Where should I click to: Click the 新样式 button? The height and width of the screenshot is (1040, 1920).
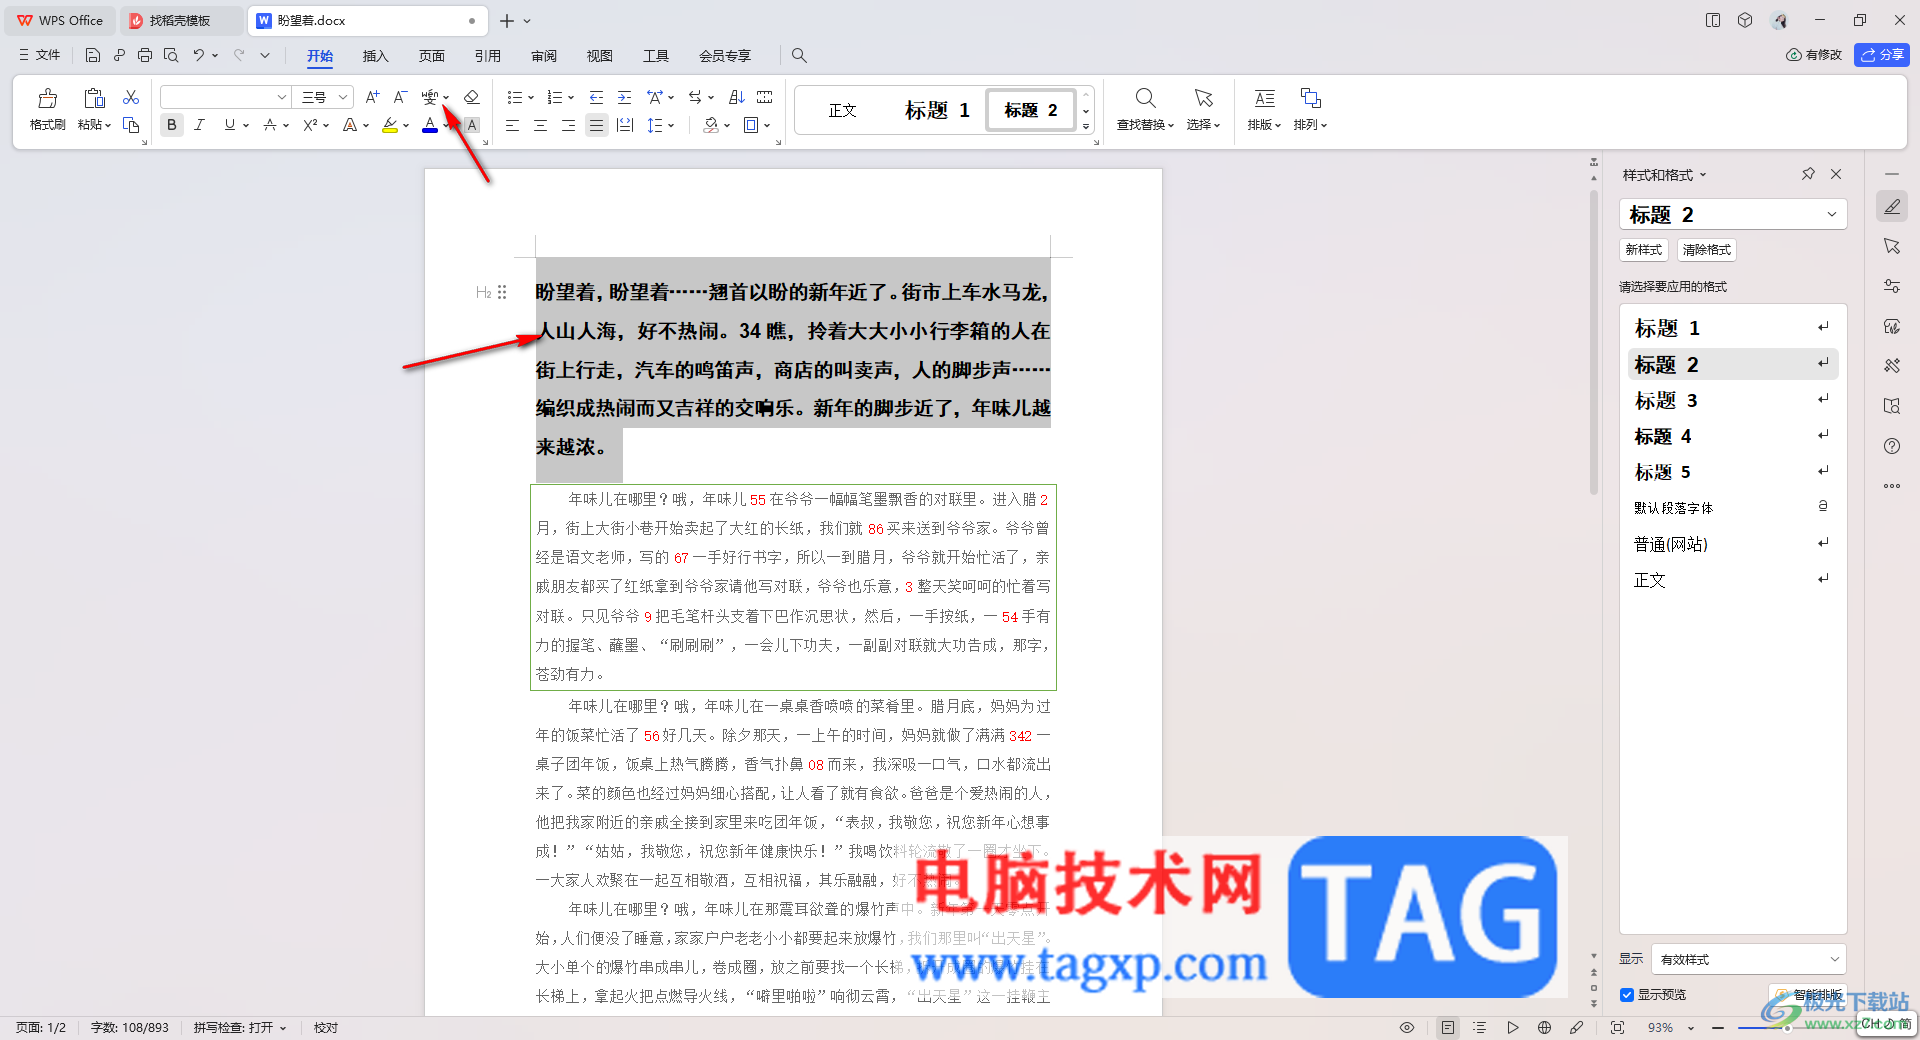point(1643,250)
